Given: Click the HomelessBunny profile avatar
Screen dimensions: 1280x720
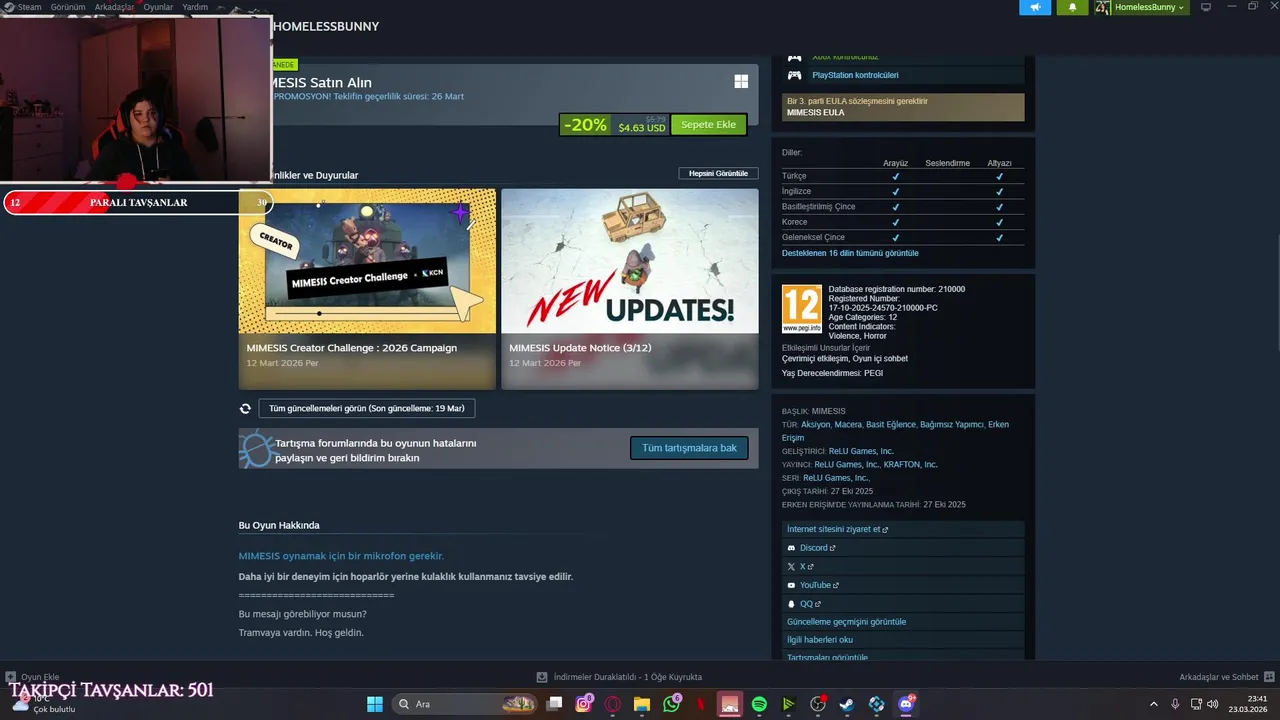Looking at the screenshot, I should tap(1103, 7).
